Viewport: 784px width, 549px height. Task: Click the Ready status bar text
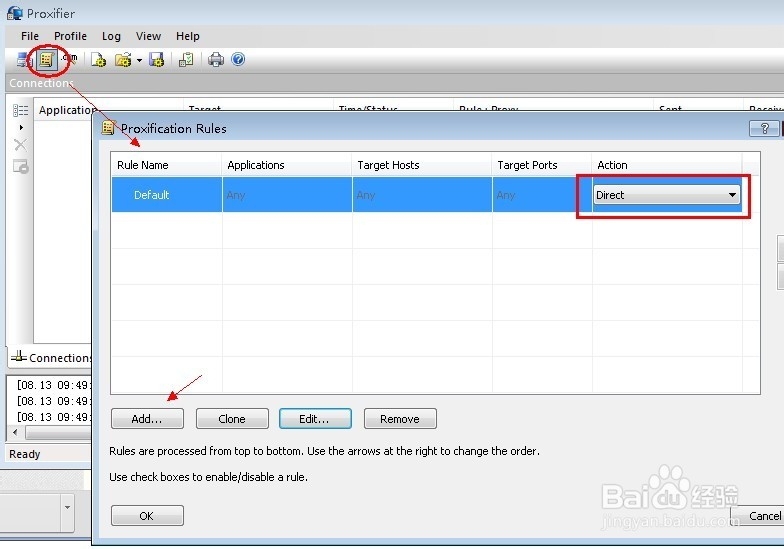click(x=24, y=454)
